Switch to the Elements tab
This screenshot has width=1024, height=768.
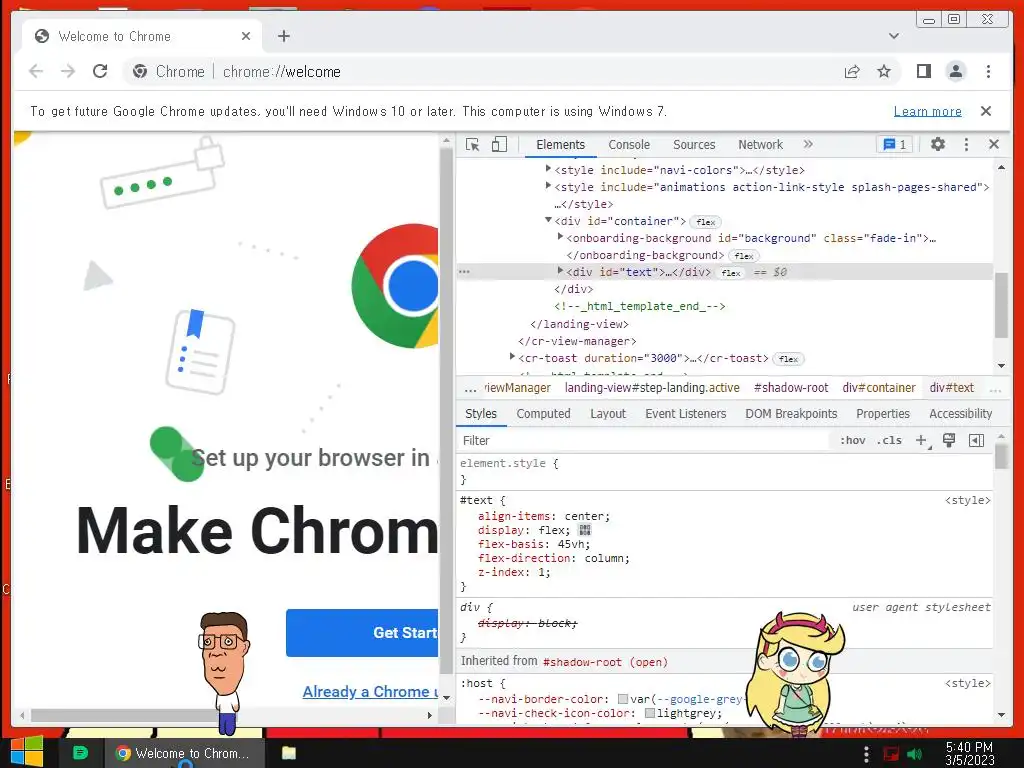coord(560,144)
